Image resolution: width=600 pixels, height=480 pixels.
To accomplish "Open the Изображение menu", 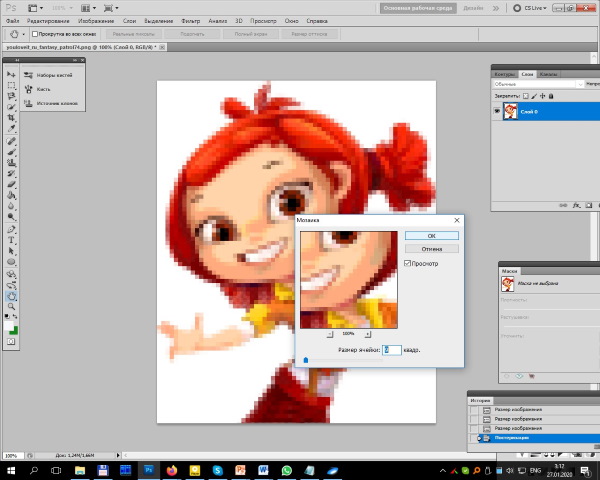I will [x=96, y=21].
